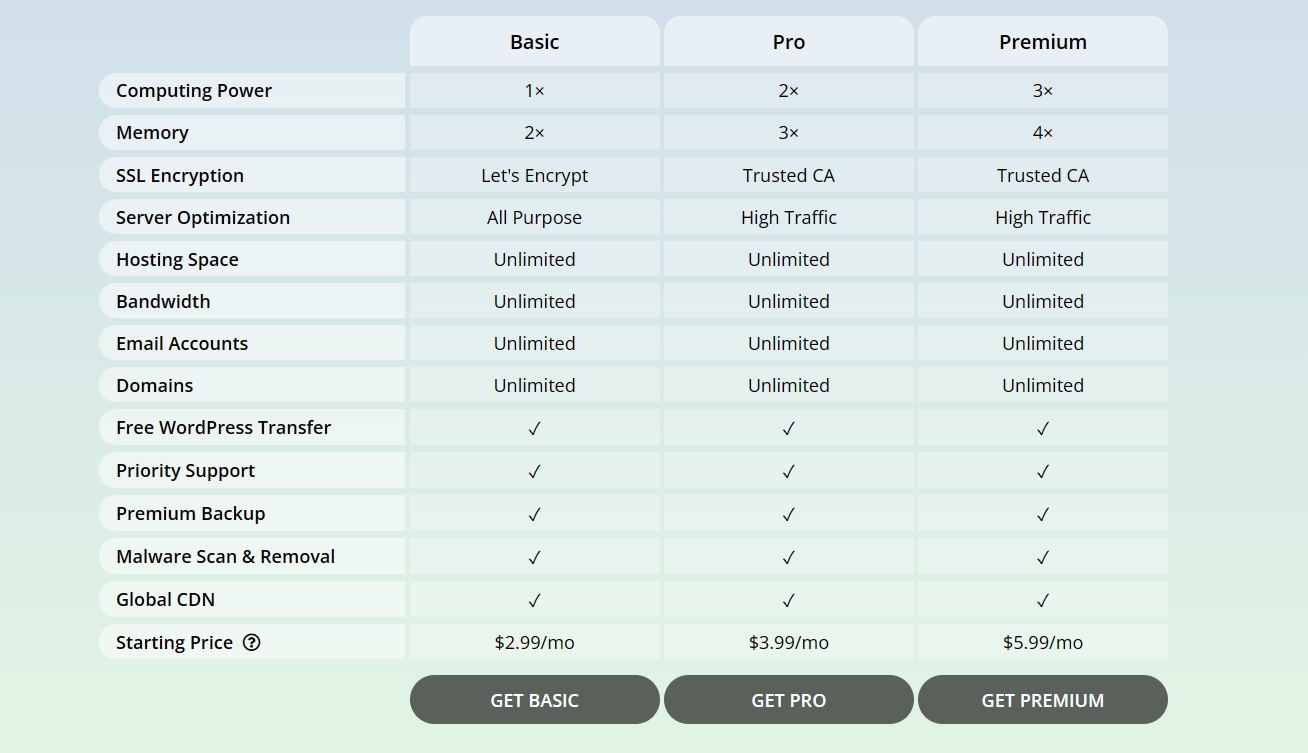
Task: Click the checkmark for Basic Premium Backup
Action: [534, 514]
